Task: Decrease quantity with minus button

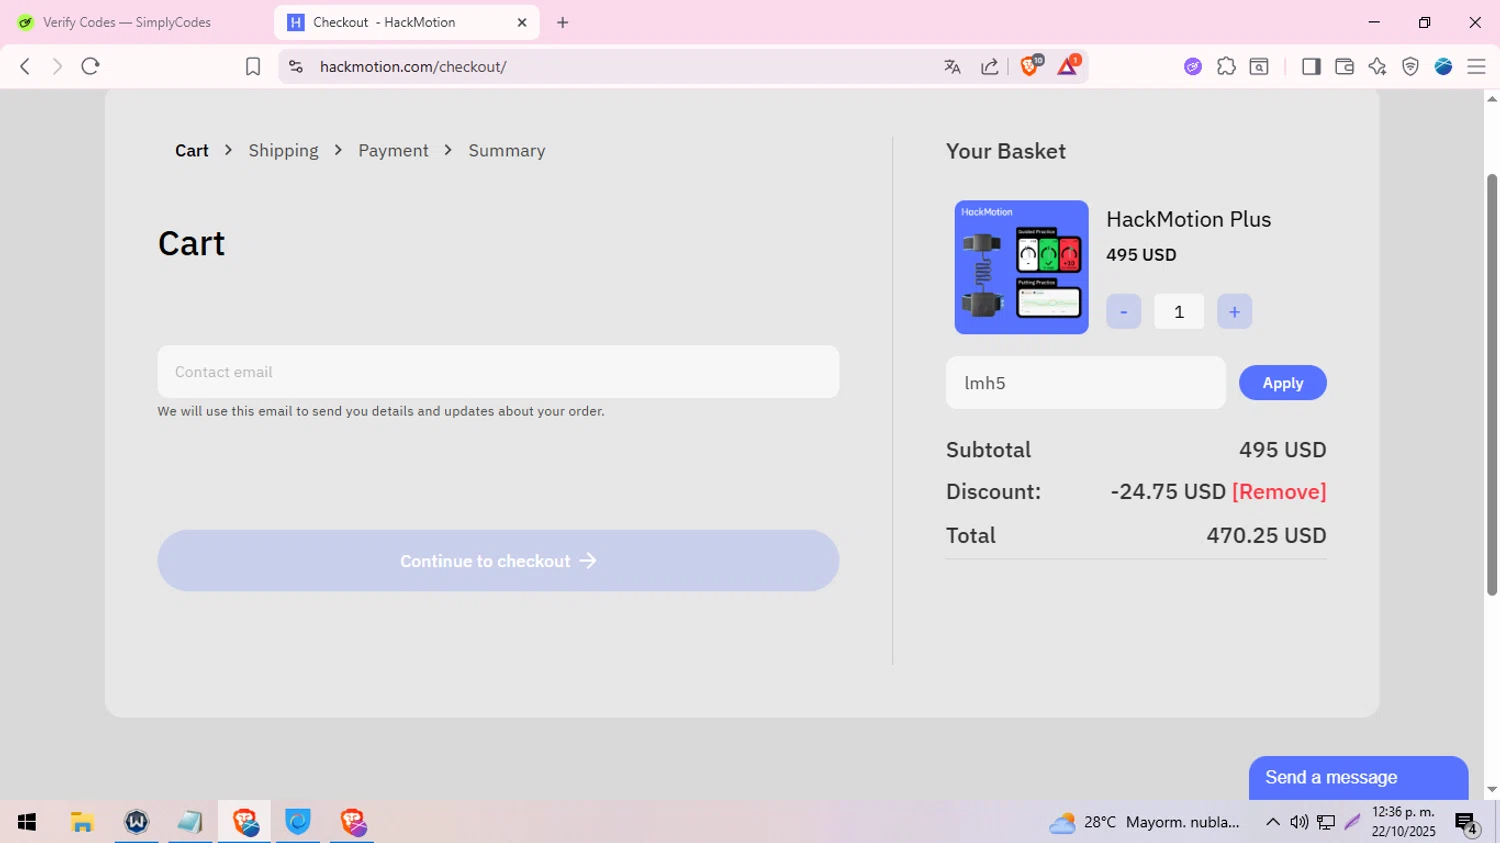Action: point(1123,312)
